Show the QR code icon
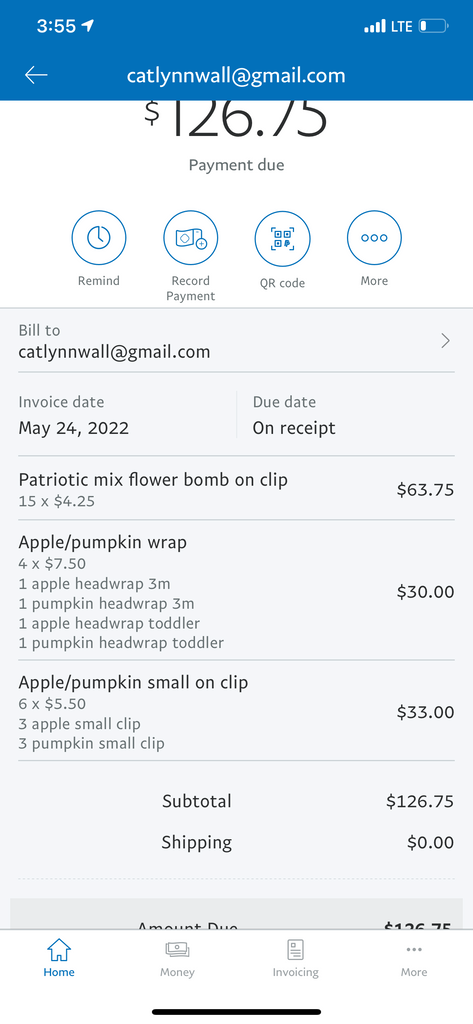473x1024 pixels. (x=282, y=238)
